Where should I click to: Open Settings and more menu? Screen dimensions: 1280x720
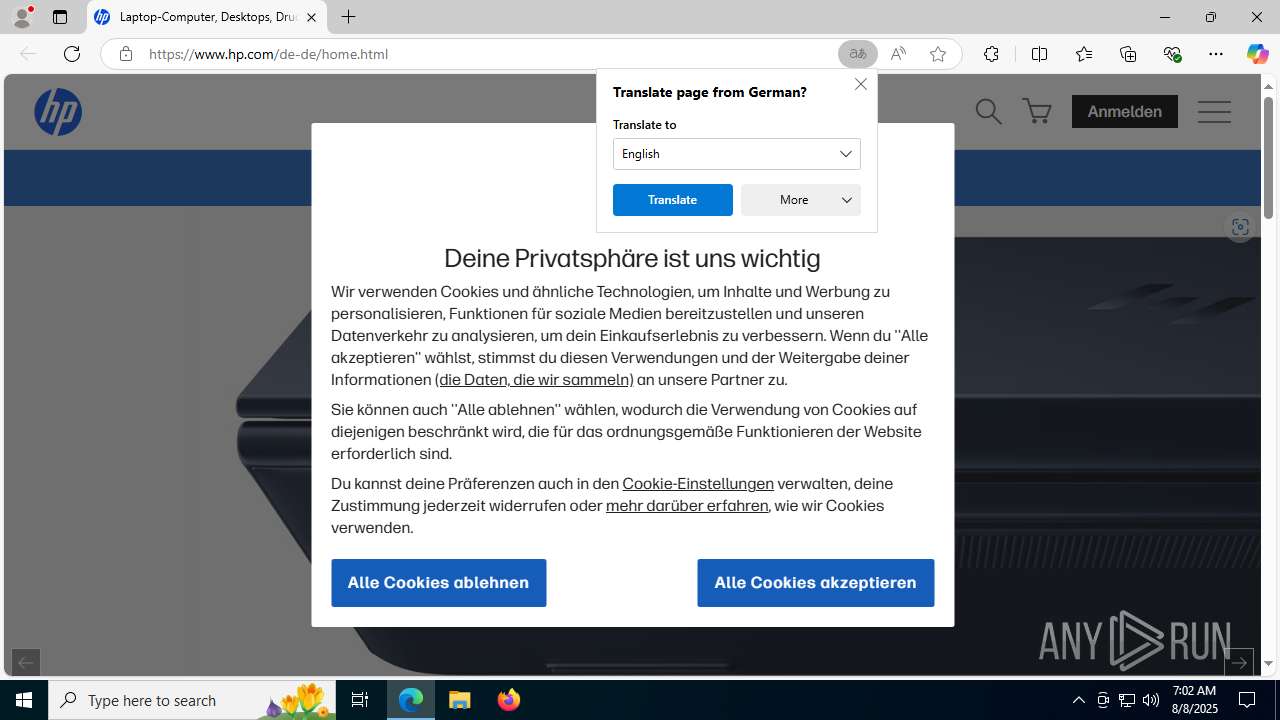[x=1216, y=54]
